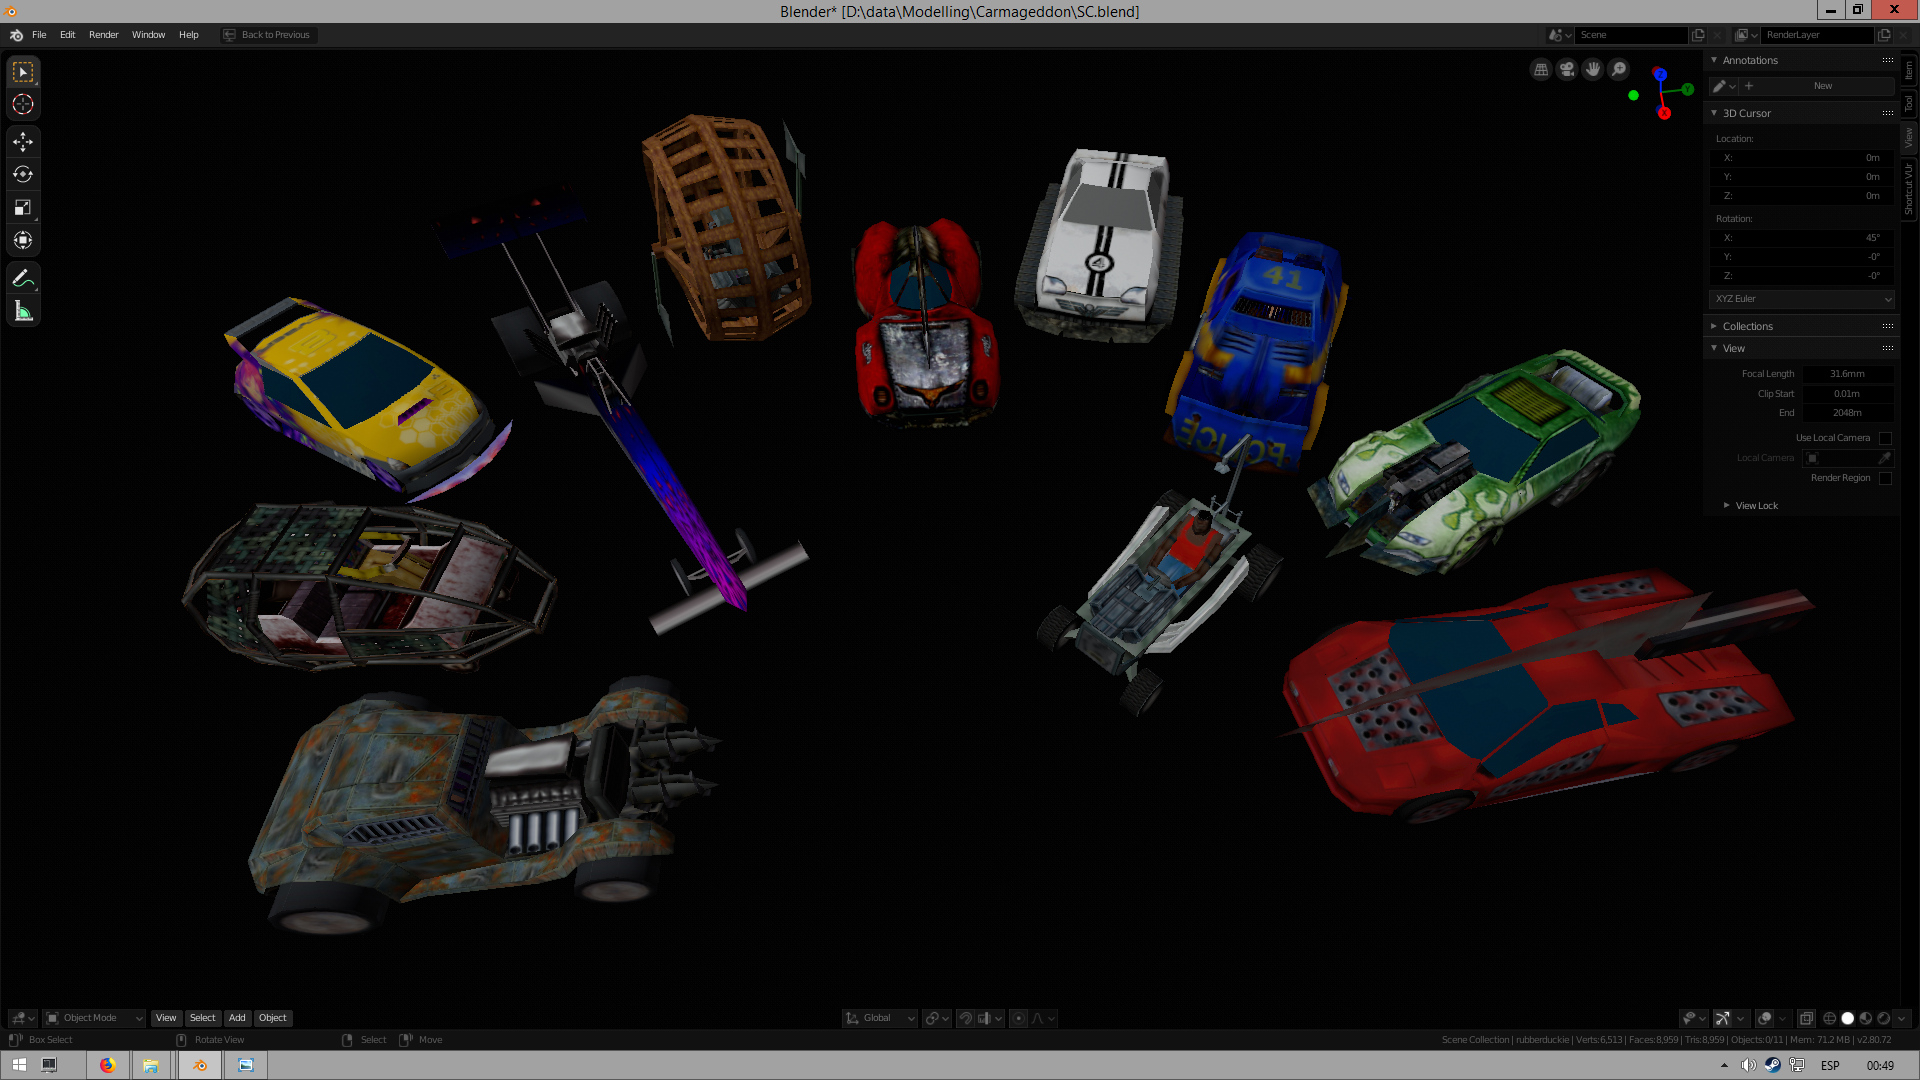Switch to the Tool sidebar tab
The height and width of the screenshot is (1080, 1920).
pos(1908,104)
